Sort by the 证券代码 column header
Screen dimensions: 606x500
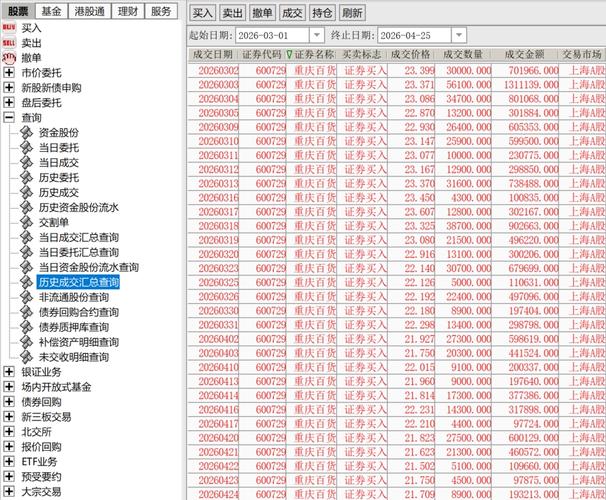click(262, 54)
